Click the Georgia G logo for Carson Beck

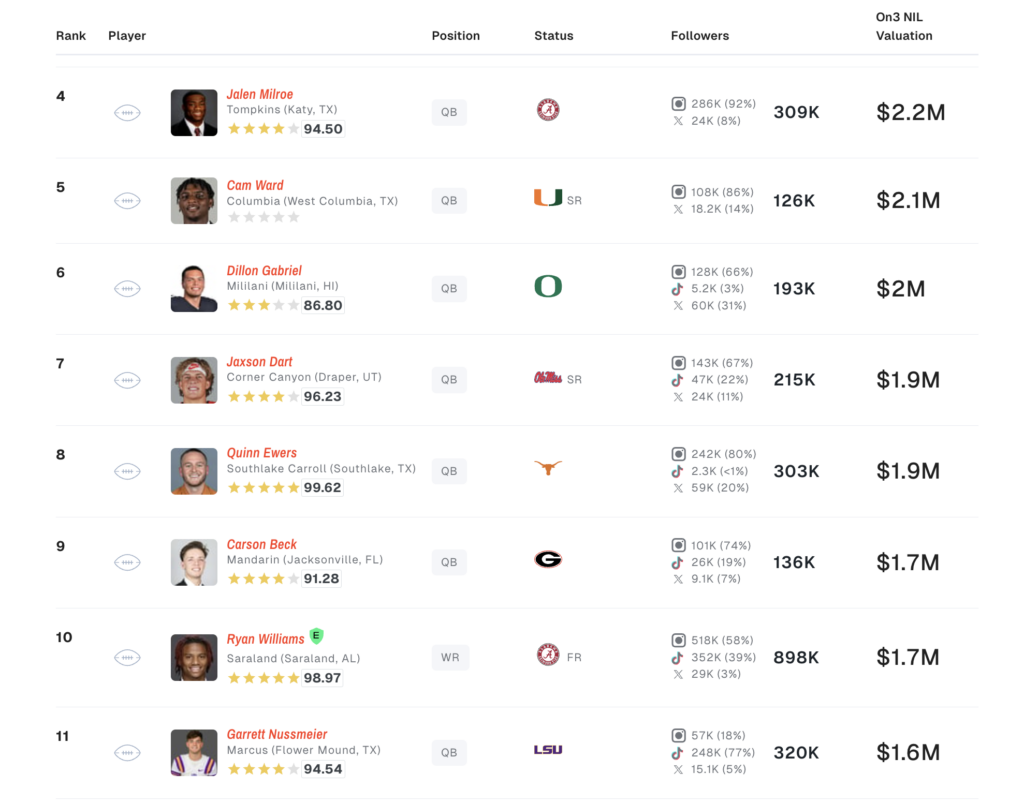coord(548,559)
